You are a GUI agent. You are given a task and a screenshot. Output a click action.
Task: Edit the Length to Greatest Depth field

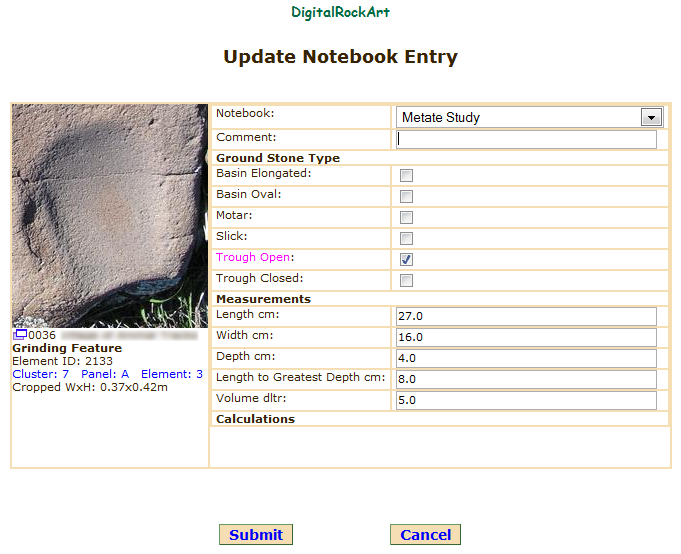pyautogui.click(x=526, y=379)
